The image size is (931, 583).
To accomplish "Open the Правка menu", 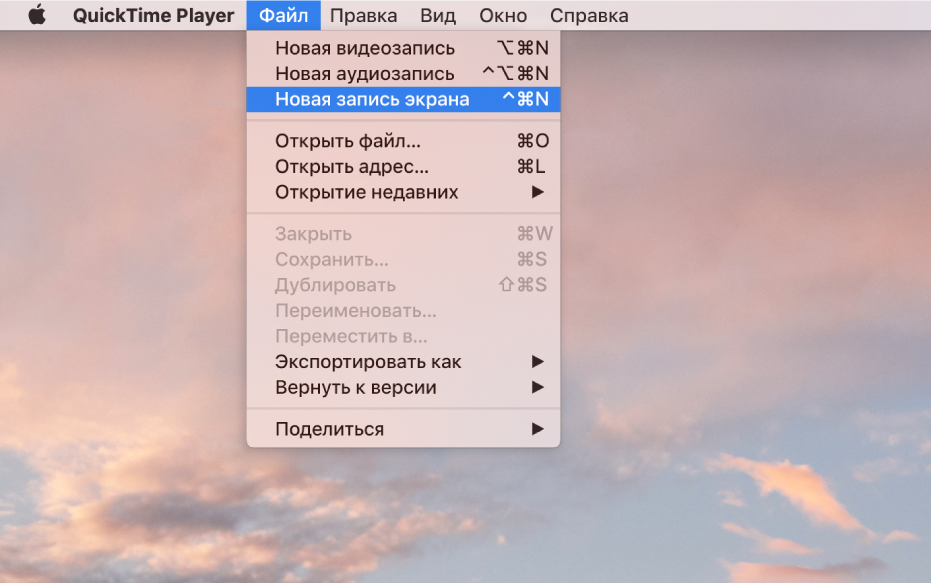I will pos(363,15).
